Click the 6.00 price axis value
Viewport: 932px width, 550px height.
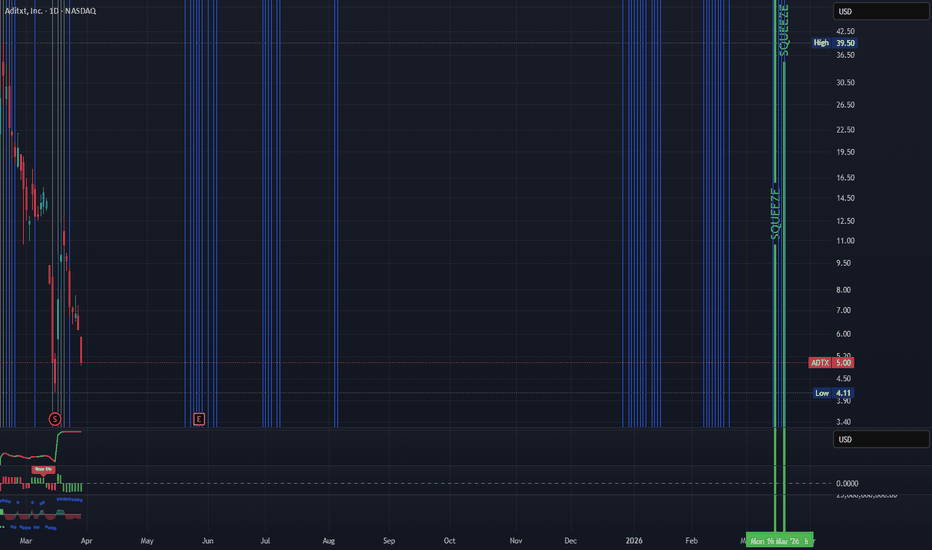[843, 334]
